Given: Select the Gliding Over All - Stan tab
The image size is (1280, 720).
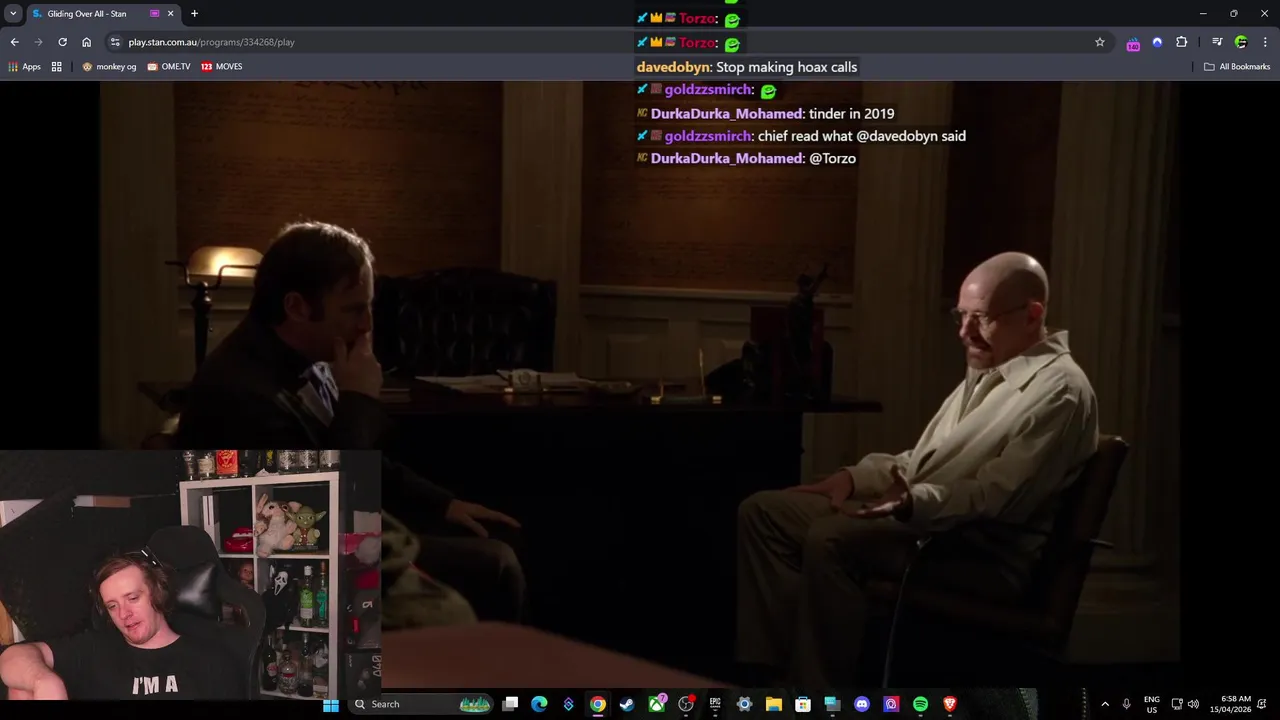Looking at the screenshot, I should (86, 14).
